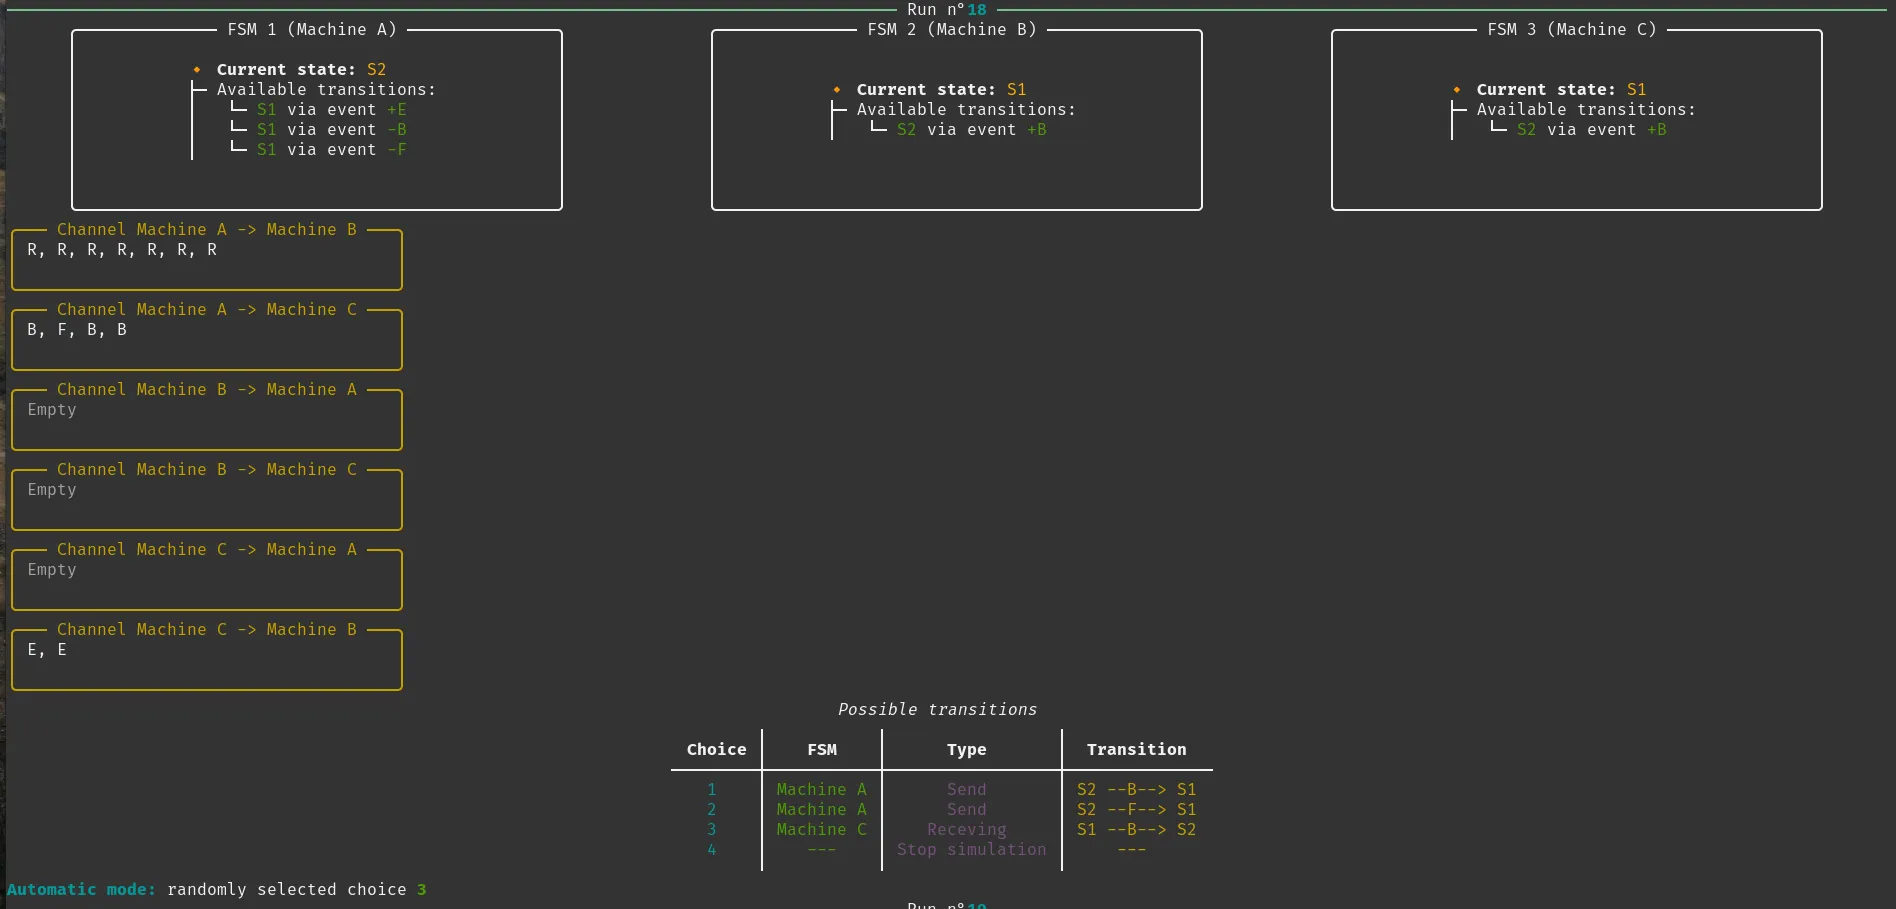
Task: Click Available transitions in FSM 2 panel
Action: (965, 110)
